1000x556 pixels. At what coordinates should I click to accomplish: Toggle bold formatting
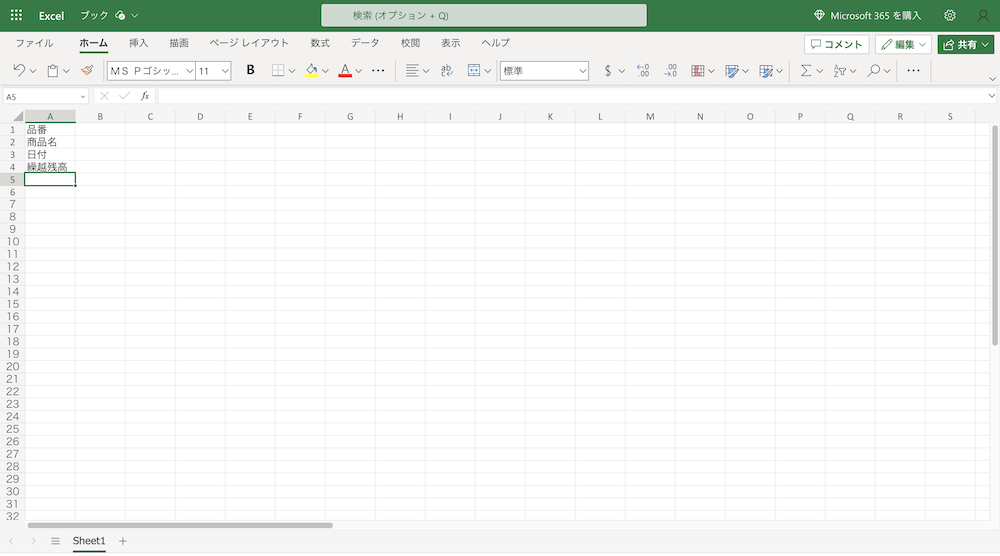click(x=250, y=71)
